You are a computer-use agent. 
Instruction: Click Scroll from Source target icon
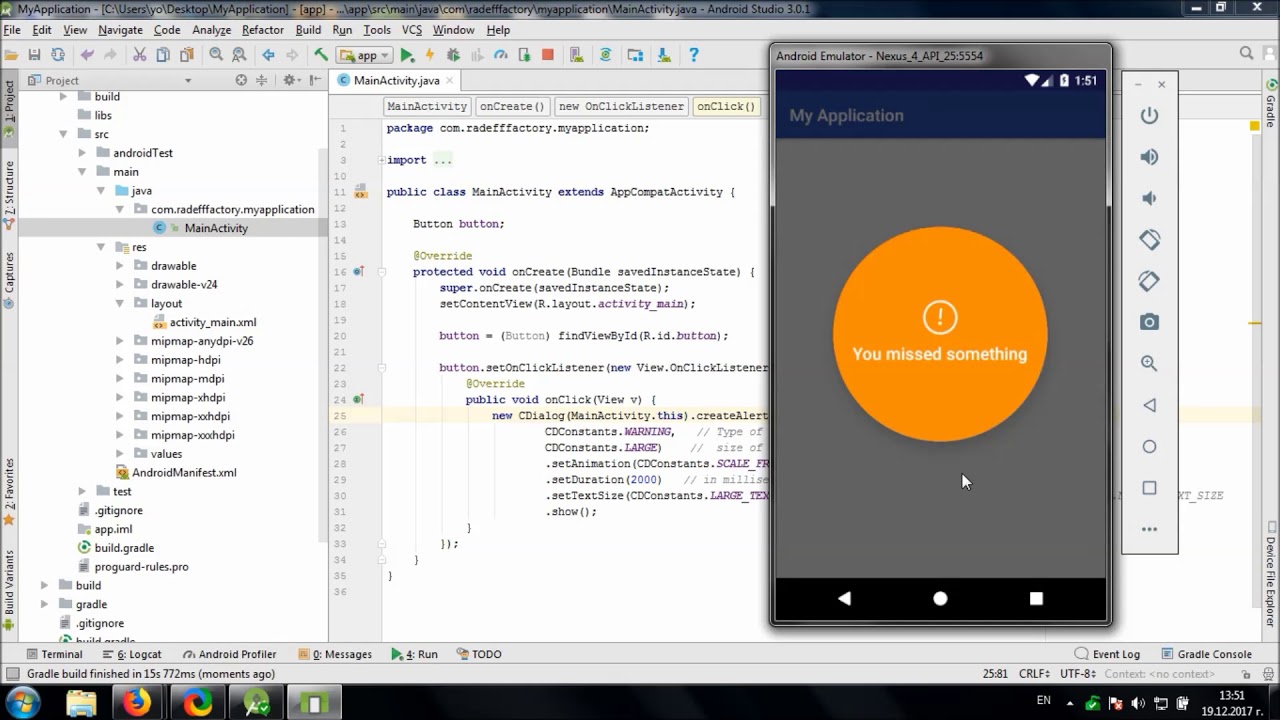[241, 80]
